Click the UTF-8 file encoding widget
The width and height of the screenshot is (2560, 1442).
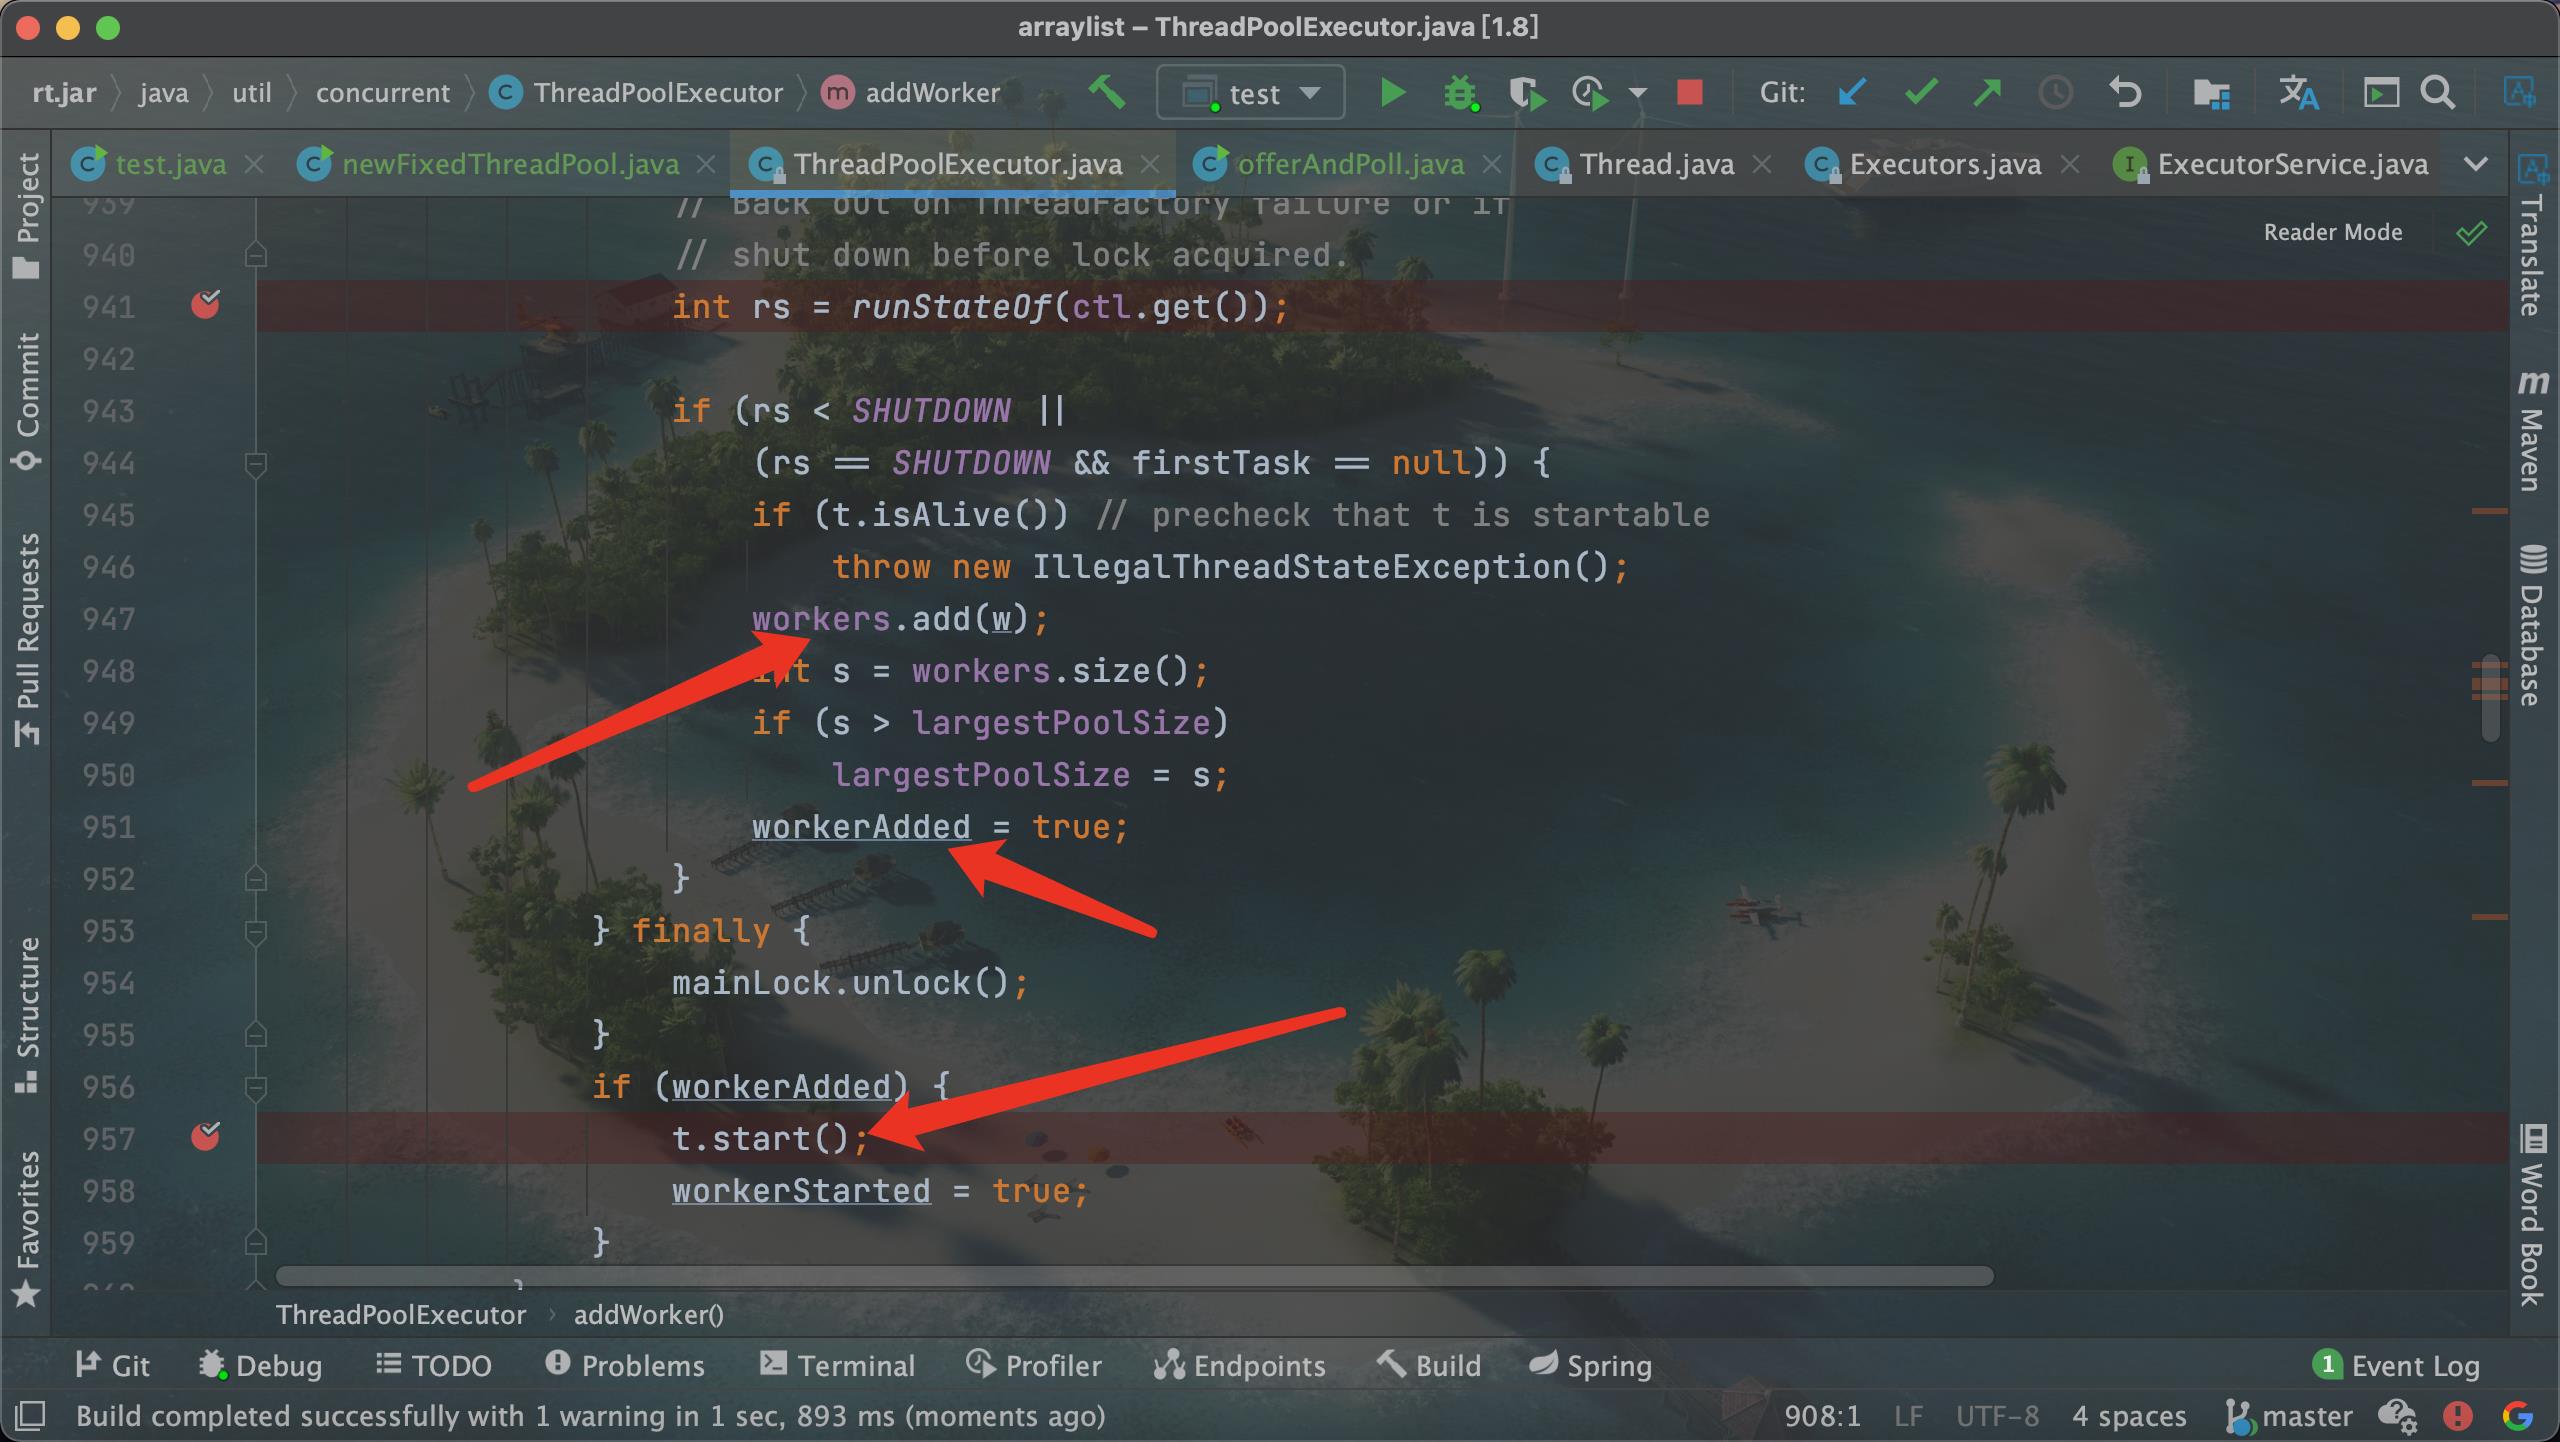click(x=1997, y=1416)
